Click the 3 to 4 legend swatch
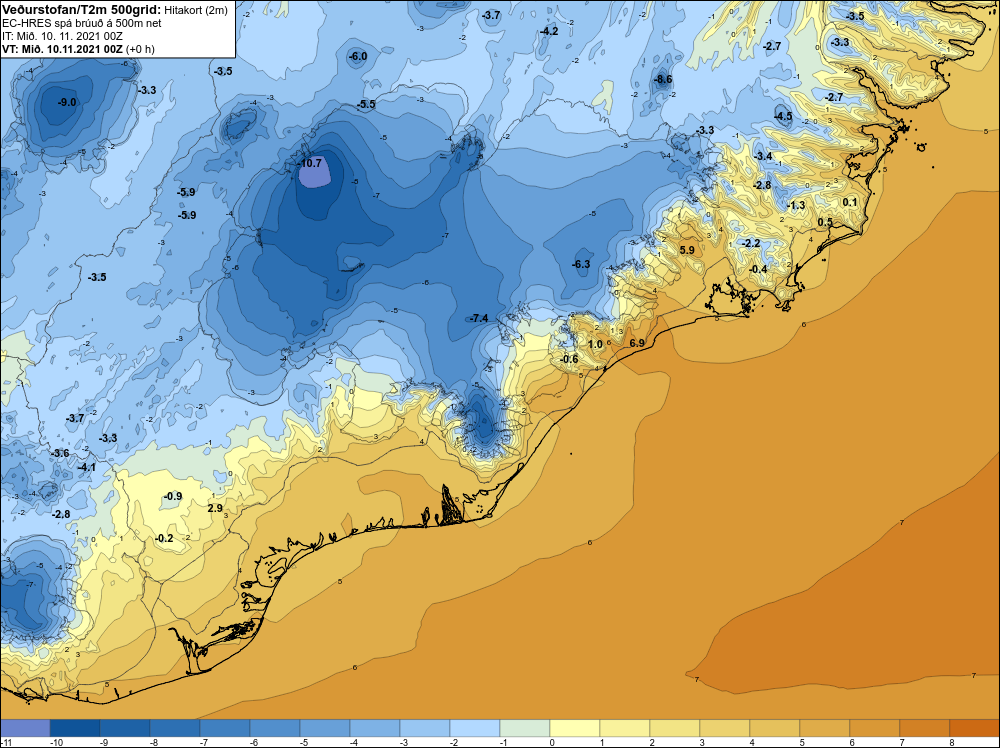 (x=725, y=728)
